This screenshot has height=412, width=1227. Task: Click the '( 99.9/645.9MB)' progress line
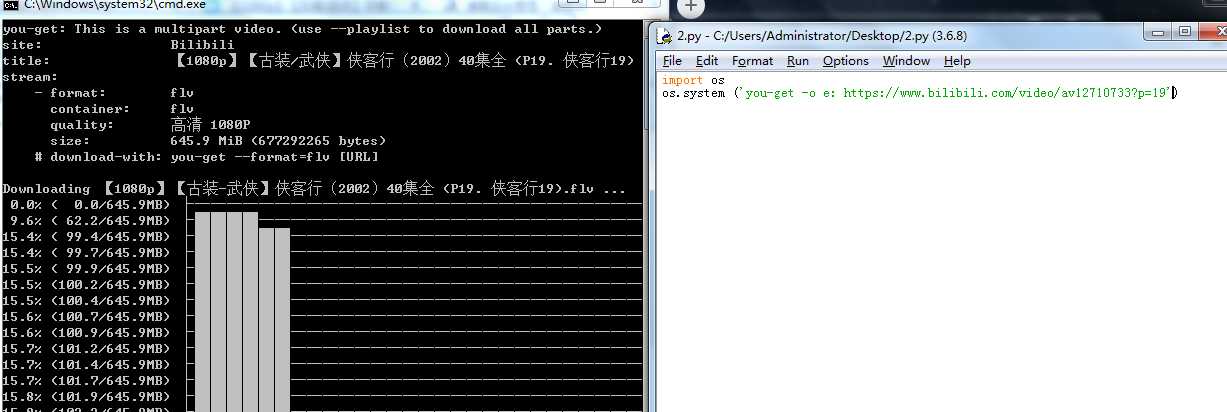[x=86, y=269]
